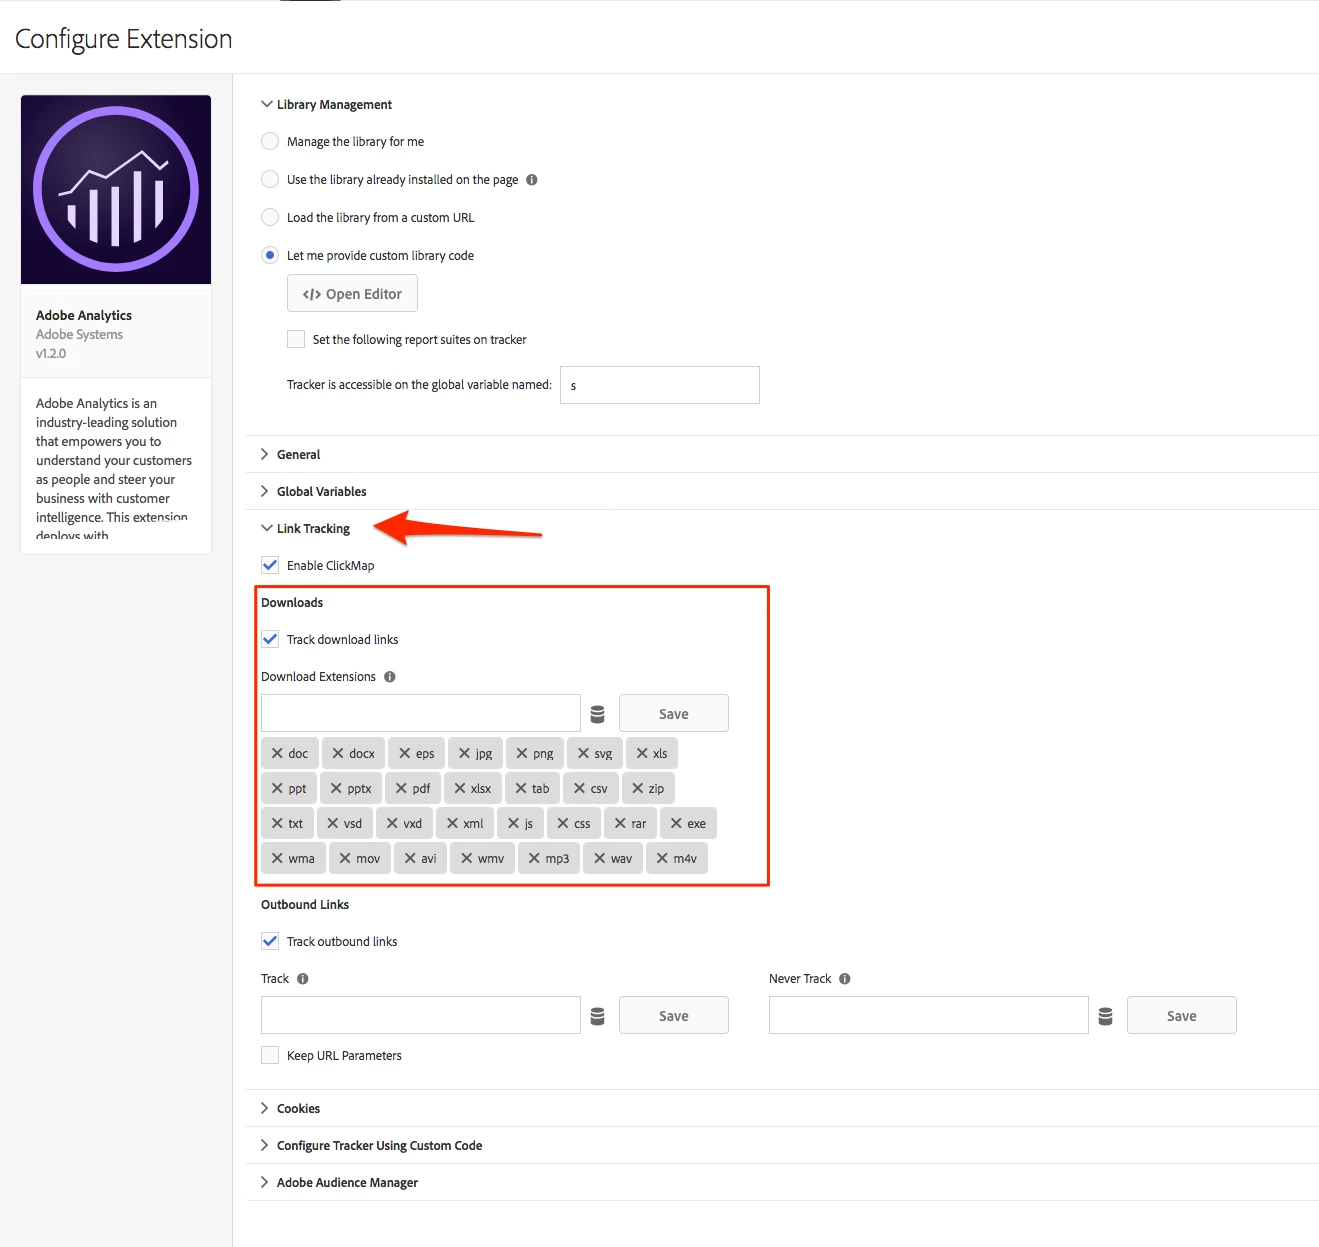Open data element picker for Download Extensions
Screen dimensions: 1319x1247
[x=598, y=714]
